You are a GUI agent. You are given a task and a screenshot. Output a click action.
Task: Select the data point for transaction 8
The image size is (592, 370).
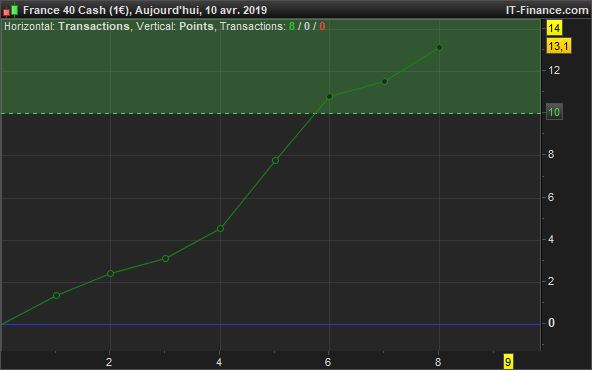point(439,48)
